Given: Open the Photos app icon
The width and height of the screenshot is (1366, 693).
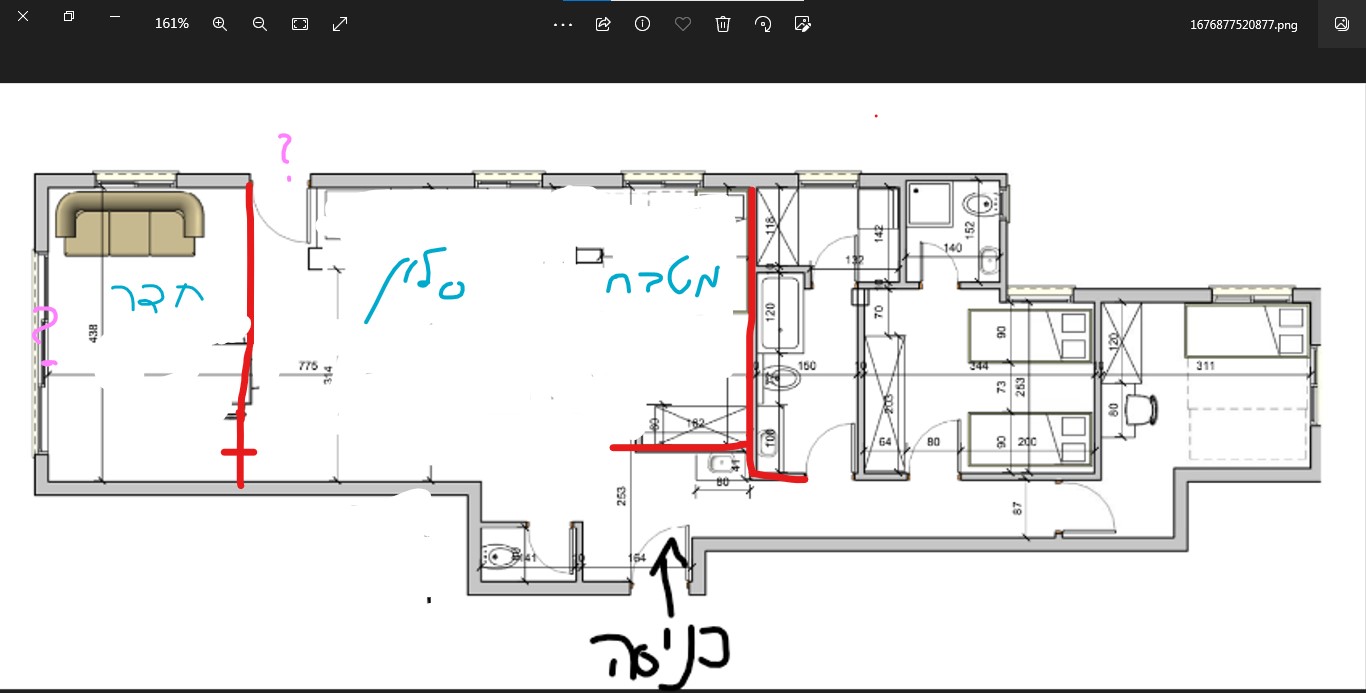Looking at the screenshot, I should point(1342,24).
